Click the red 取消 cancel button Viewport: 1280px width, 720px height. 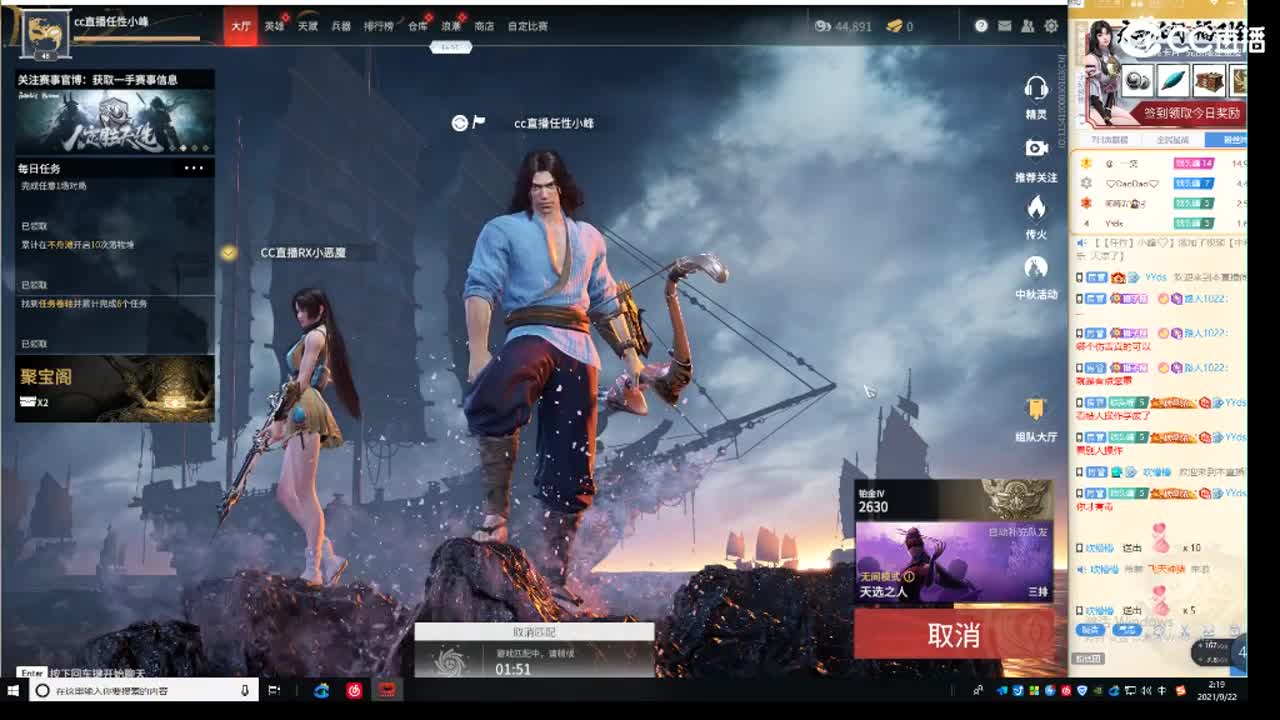(954, 635)
